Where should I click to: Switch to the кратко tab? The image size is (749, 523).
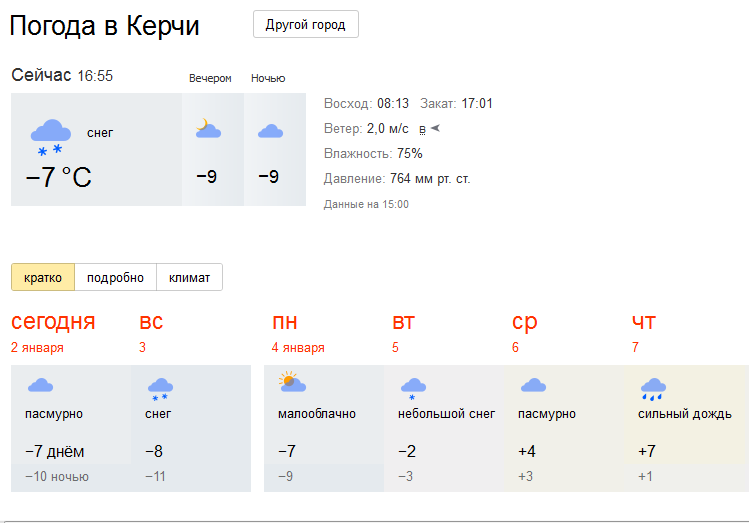(43, 277)
